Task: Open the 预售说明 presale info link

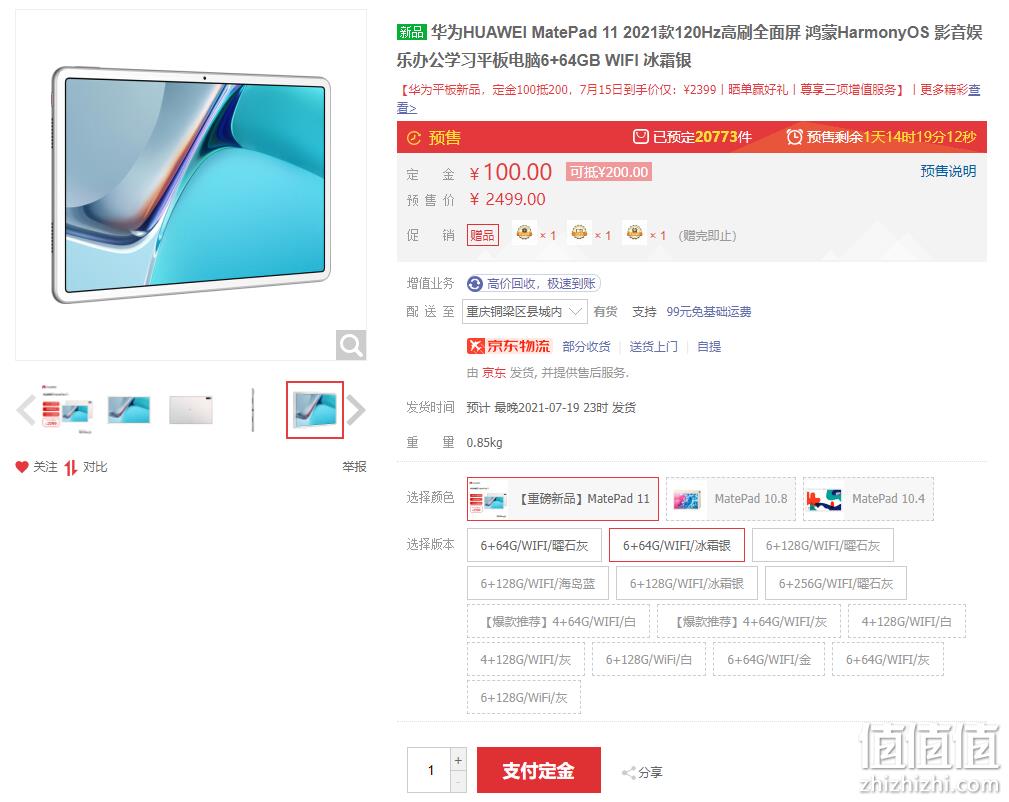Action: pos(948,171)
